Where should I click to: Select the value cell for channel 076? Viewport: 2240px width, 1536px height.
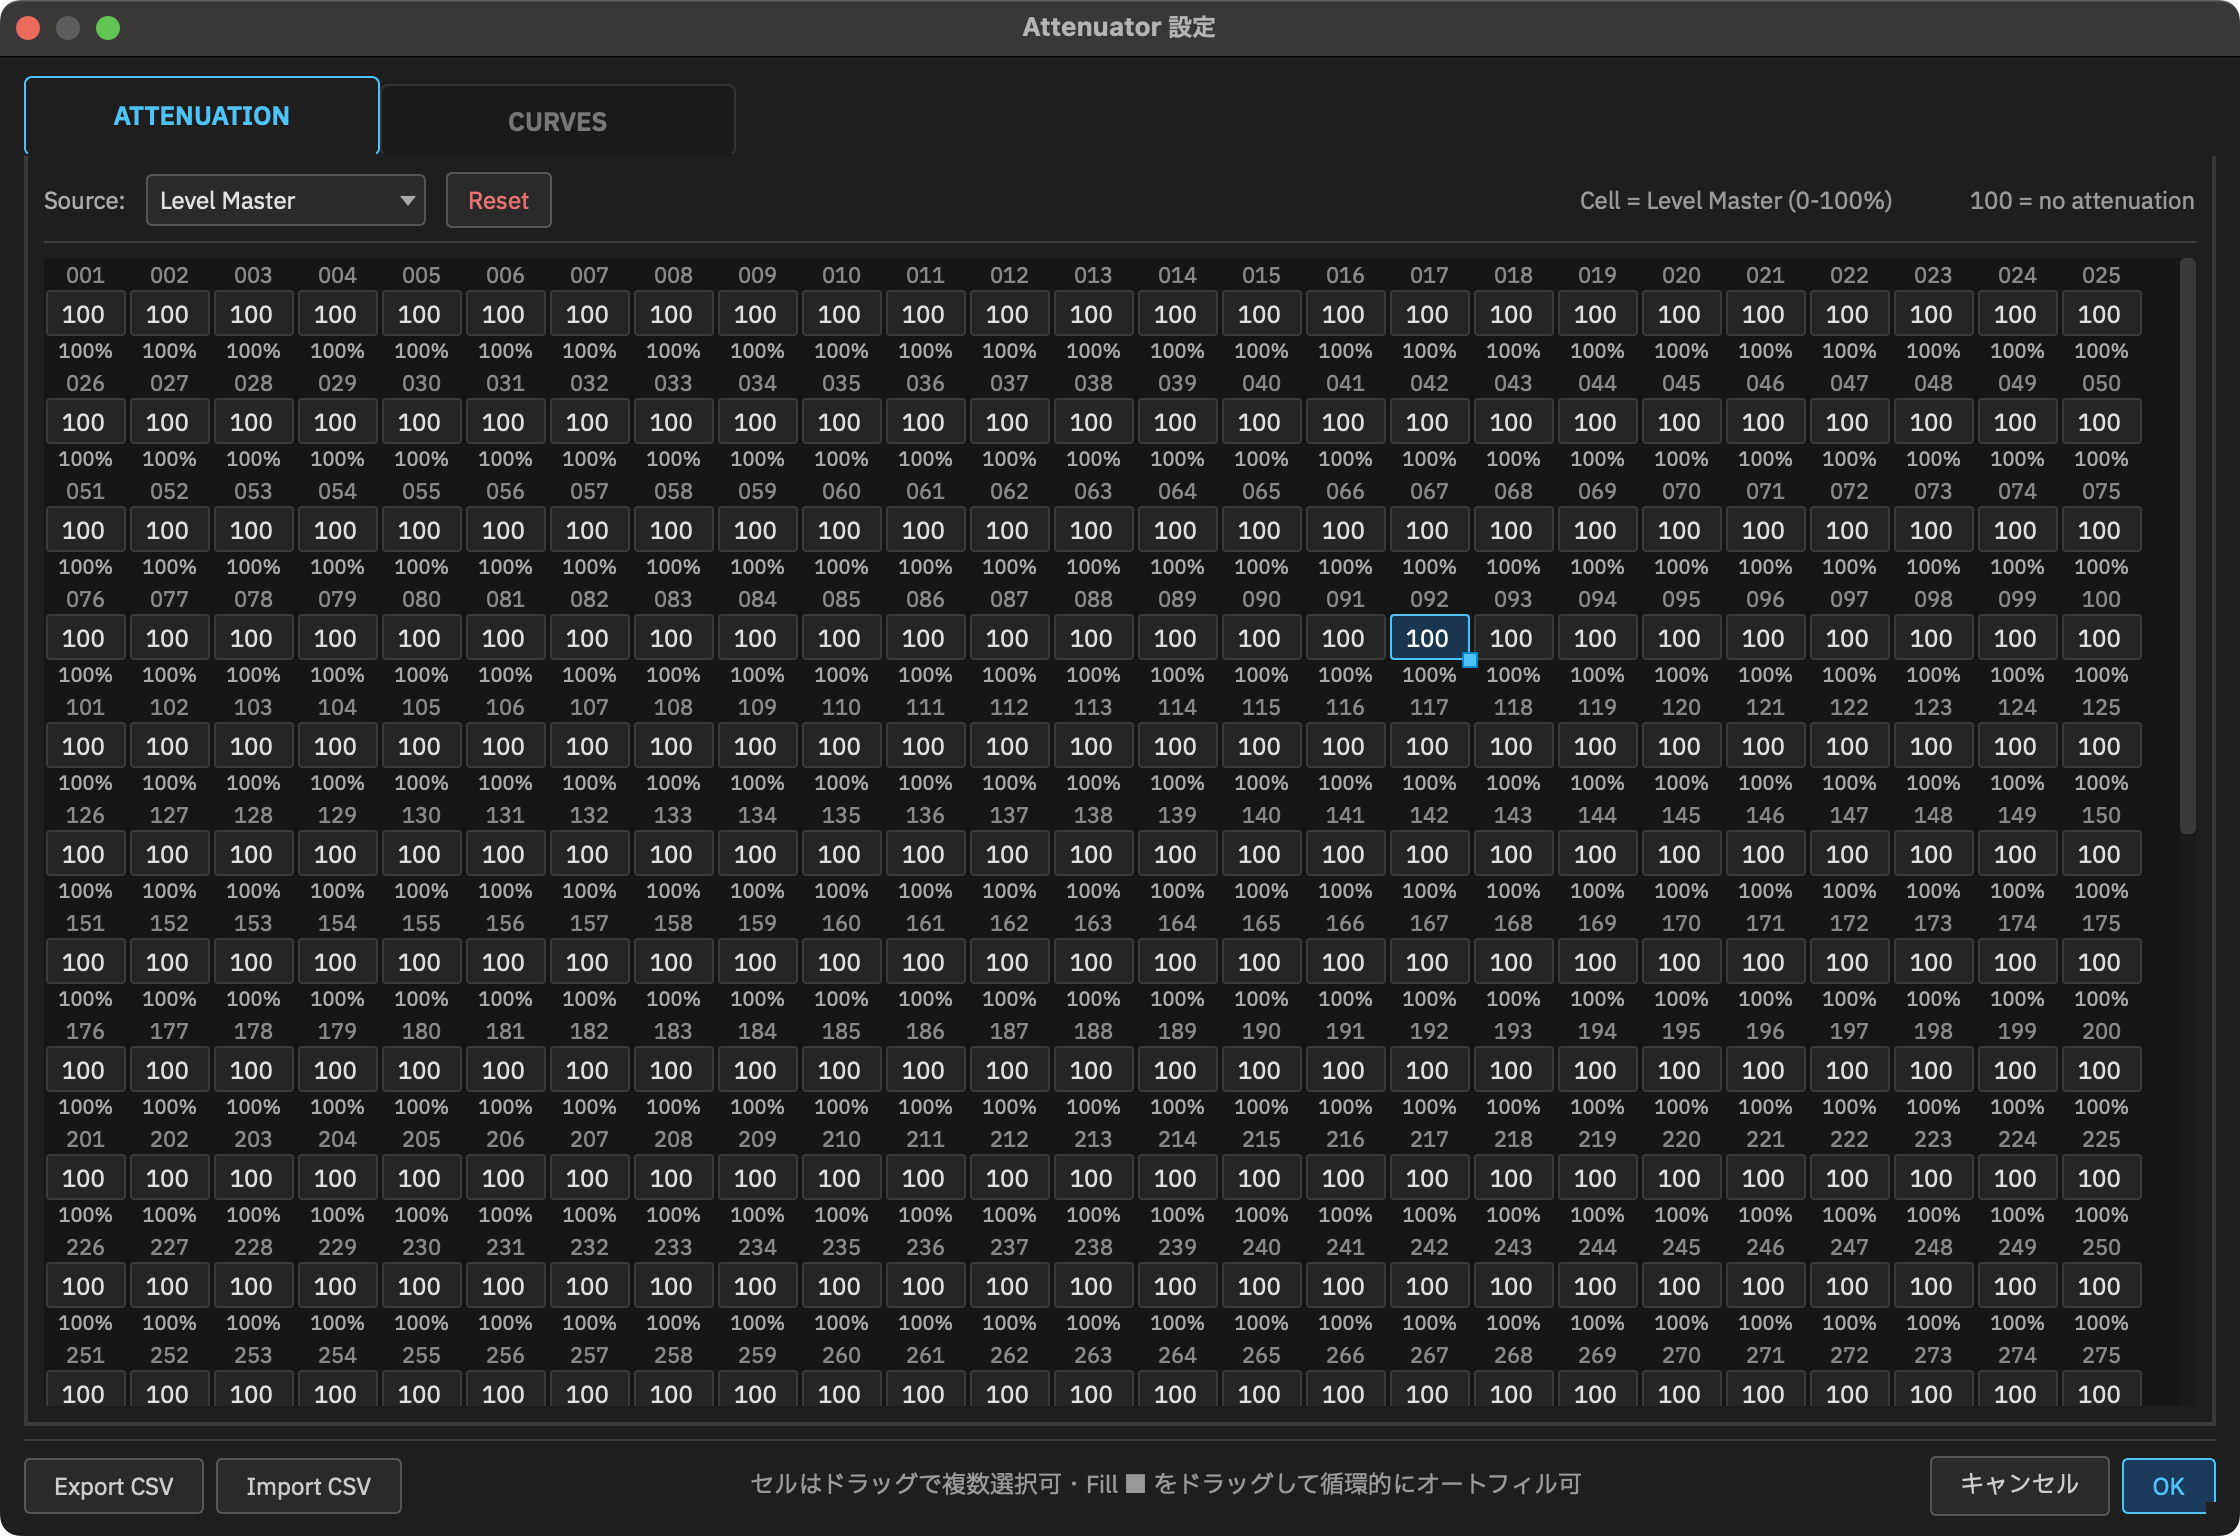tap(85, 638)
